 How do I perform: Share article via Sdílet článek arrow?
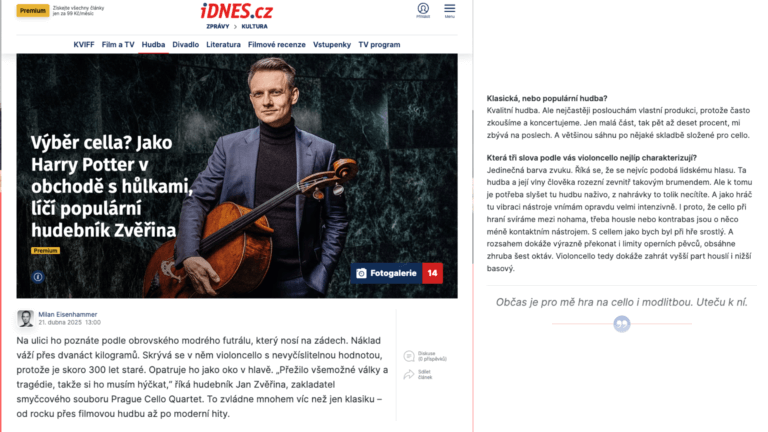[409, 375]
